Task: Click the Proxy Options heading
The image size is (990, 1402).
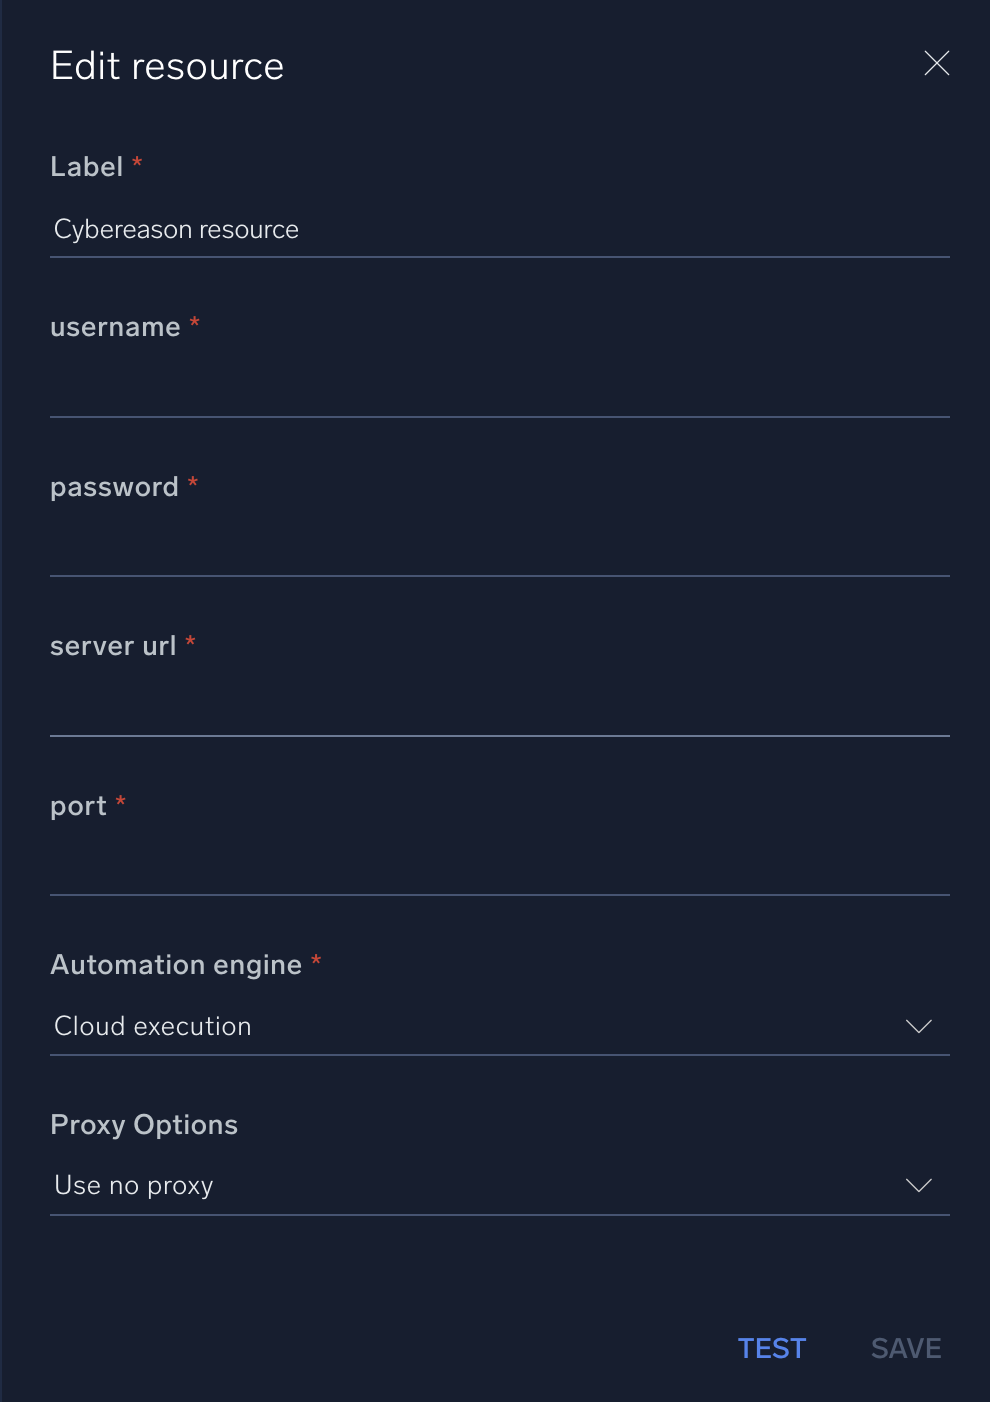Action: tap(144, 1124)
